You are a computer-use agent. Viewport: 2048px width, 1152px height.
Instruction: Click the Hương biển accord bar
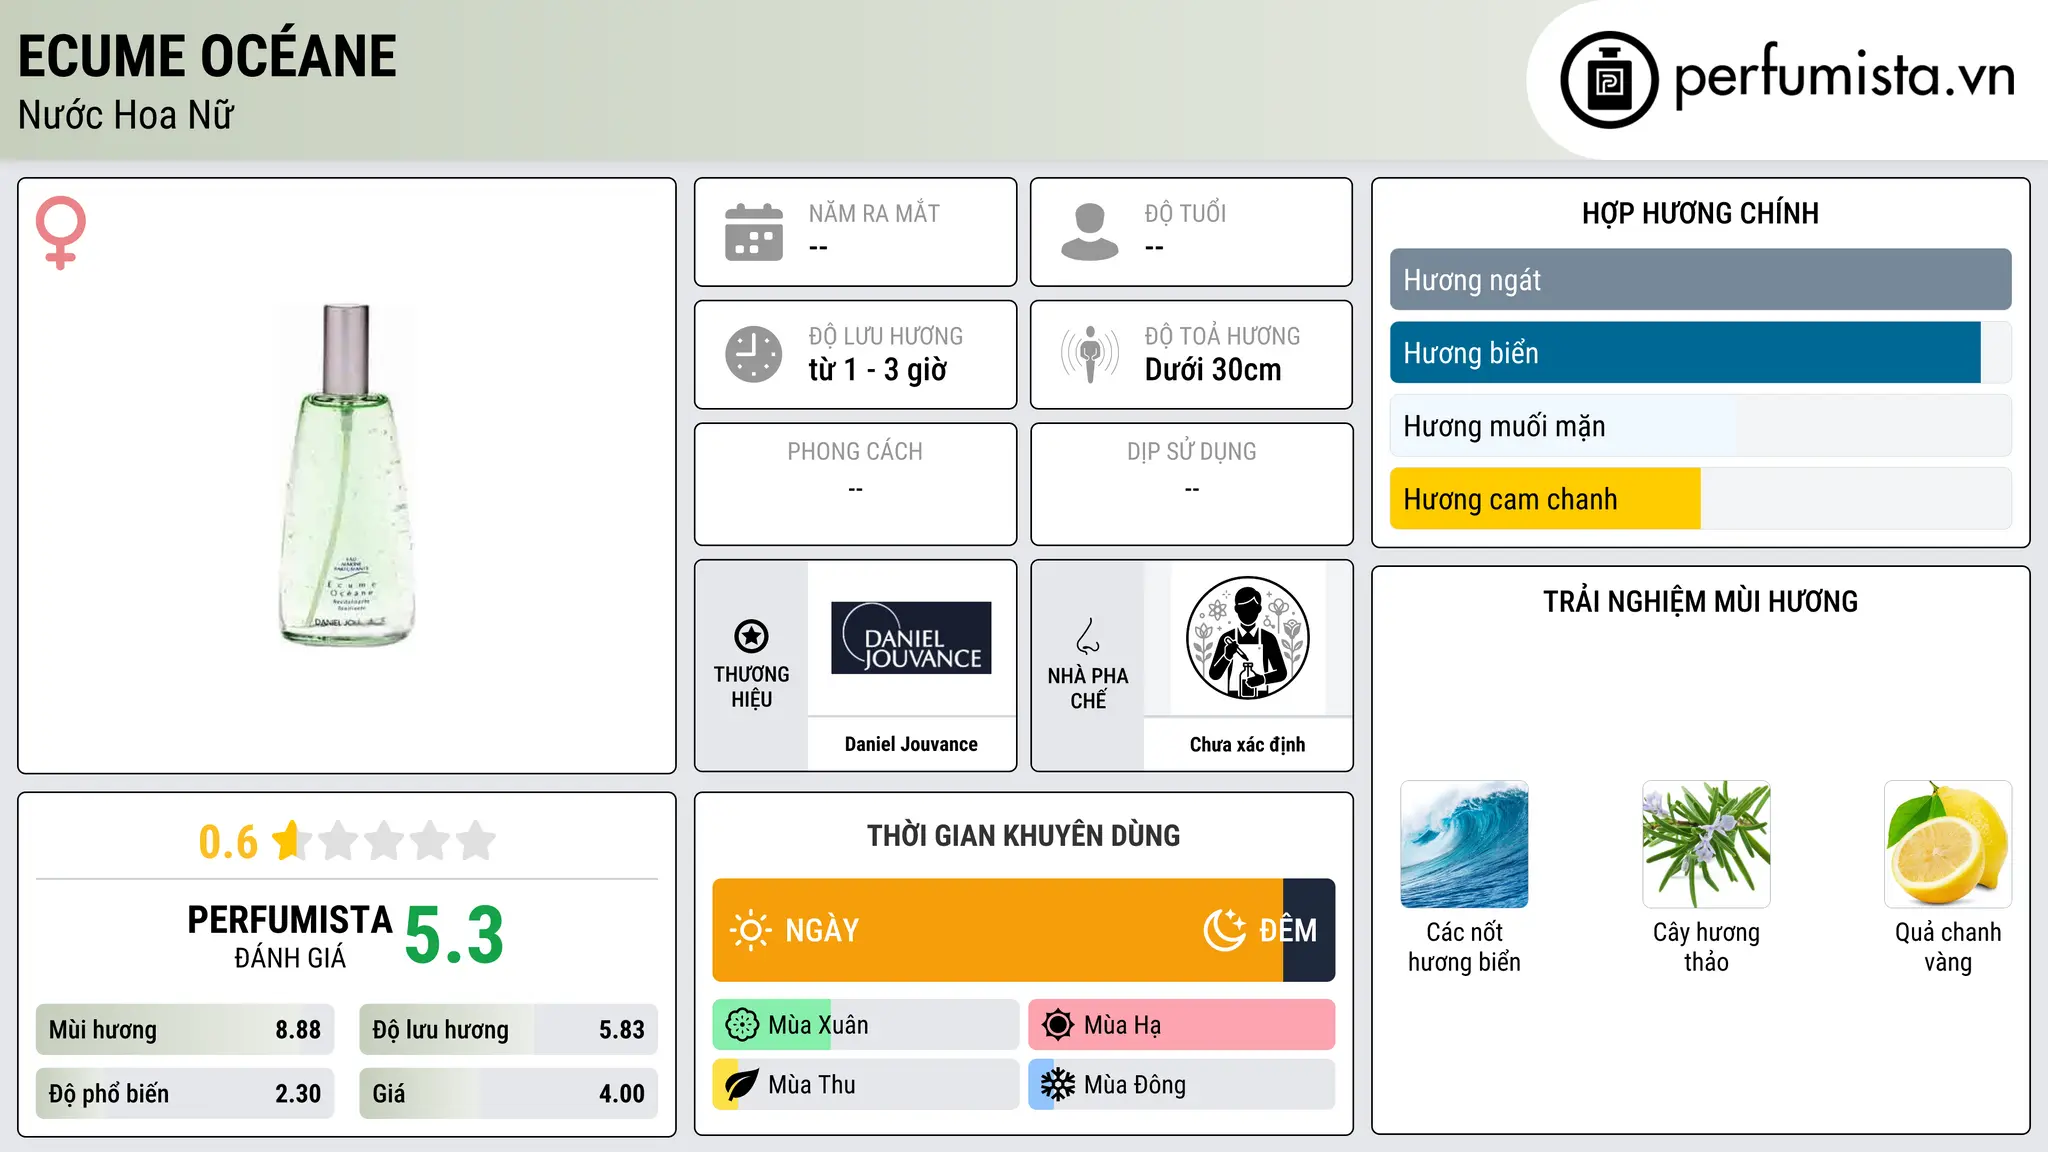tap(1700, 353)
